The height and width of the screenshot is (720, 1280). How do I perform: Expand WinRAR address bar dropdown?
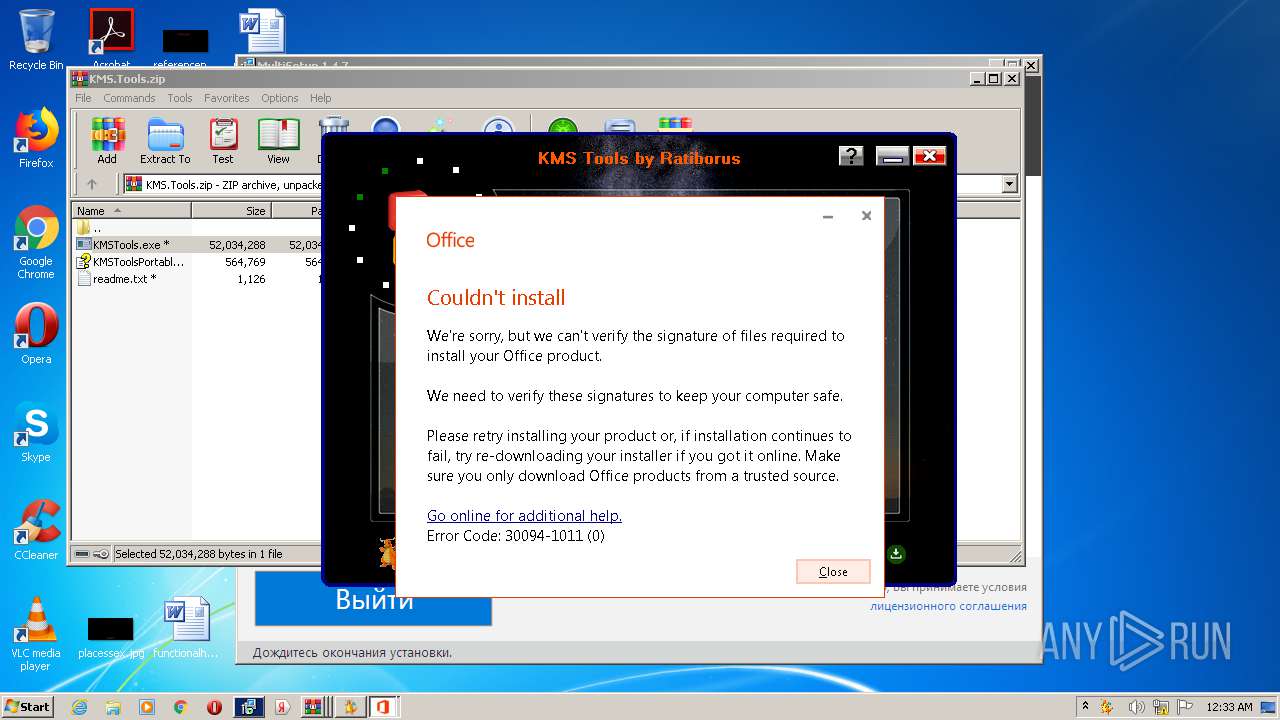(1009, 184)
